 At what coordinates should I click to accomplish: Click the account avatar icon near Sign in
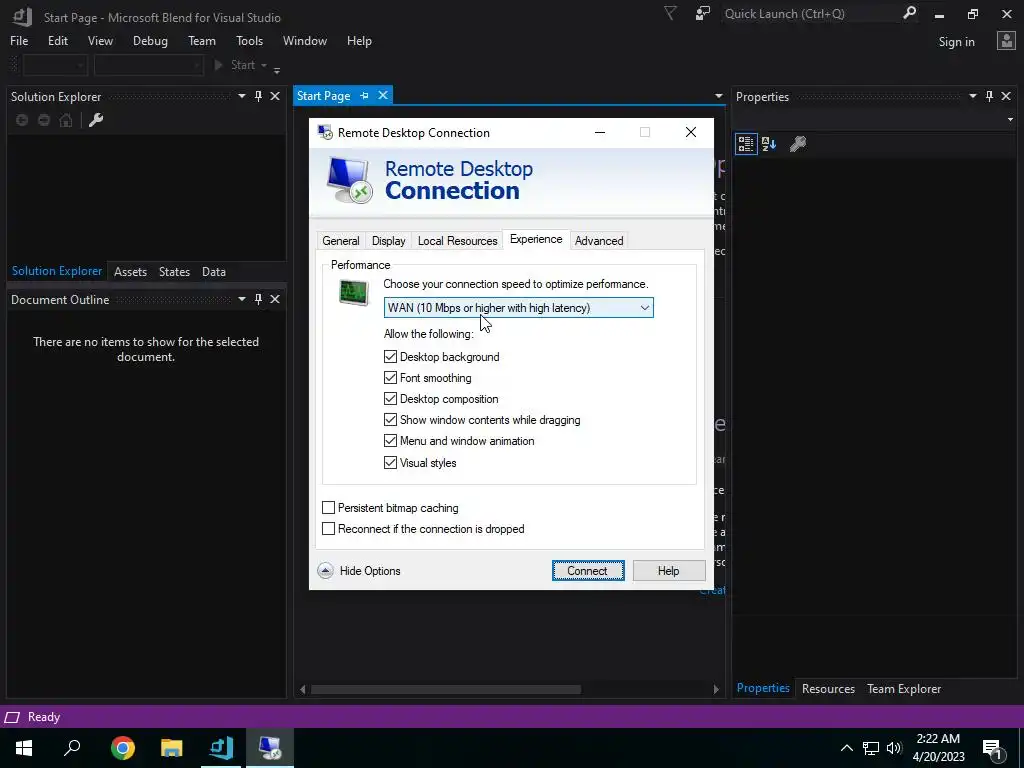point(1006,41)
